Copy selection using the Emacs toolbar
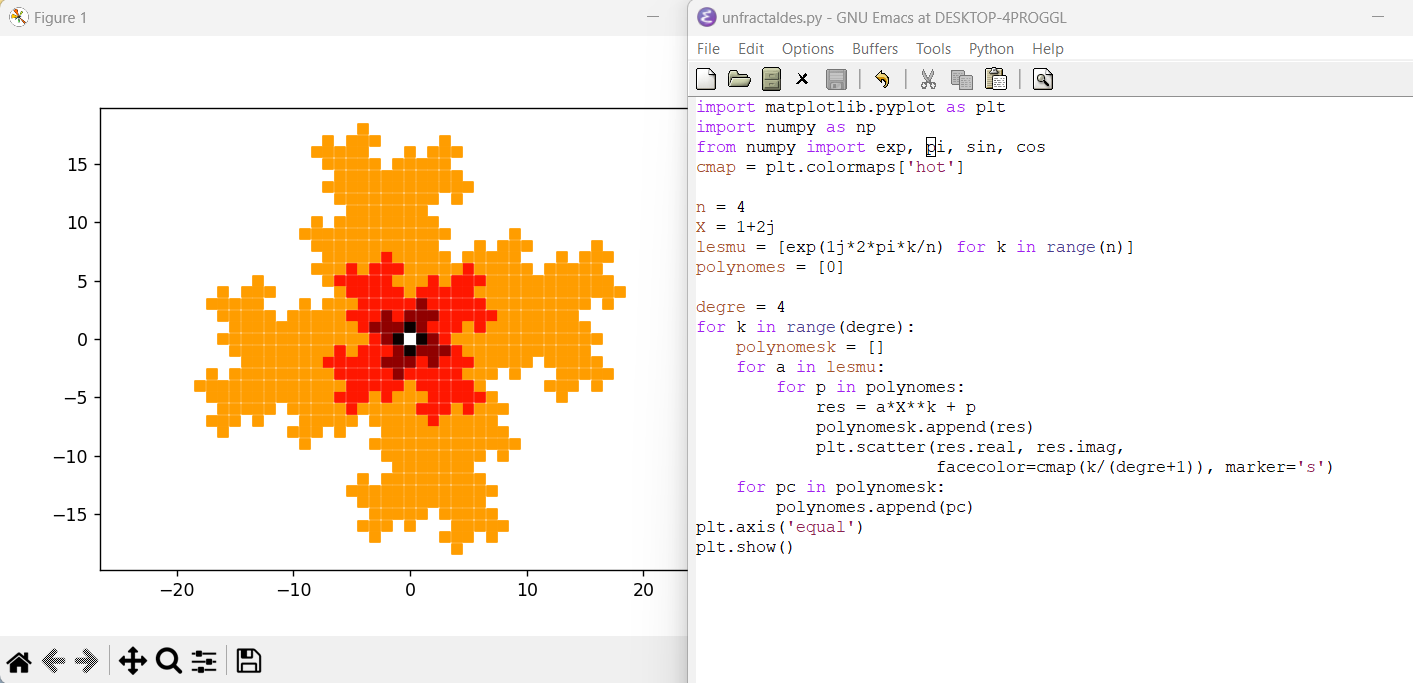Screen dimensions: 1413x683 [961, 79]
